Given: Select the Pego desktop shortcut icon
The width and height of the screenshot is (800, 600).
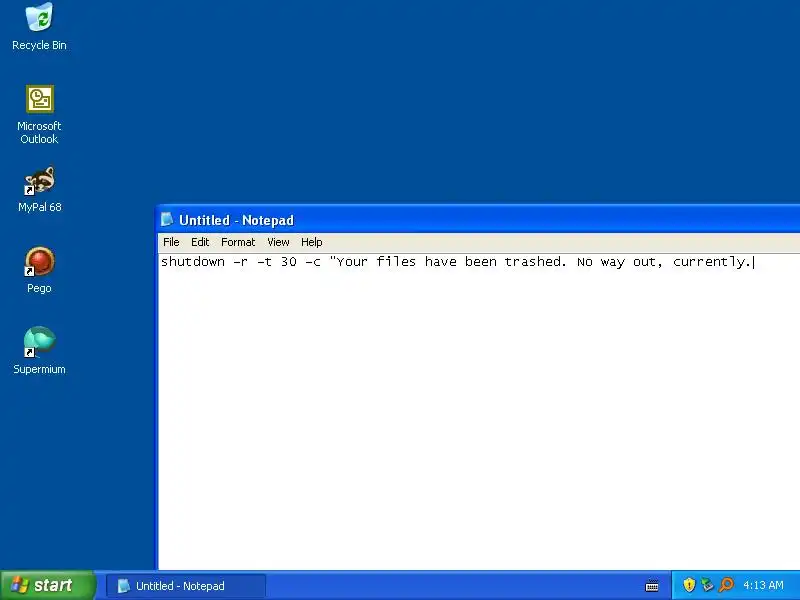Looking at the screenshot, I should coord(39,270).
